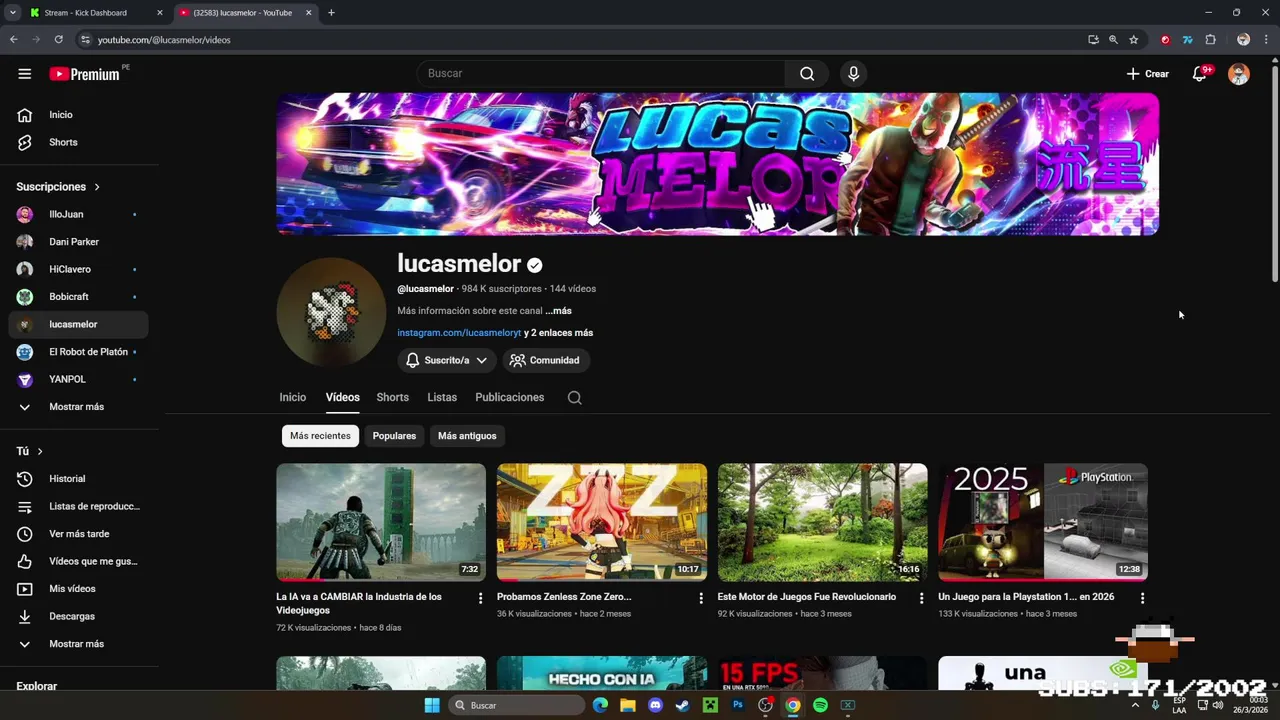Viewport: 1280px width, 720px height.
Task: Expand Mostrar más under Tú section
Action: [78, 644]
